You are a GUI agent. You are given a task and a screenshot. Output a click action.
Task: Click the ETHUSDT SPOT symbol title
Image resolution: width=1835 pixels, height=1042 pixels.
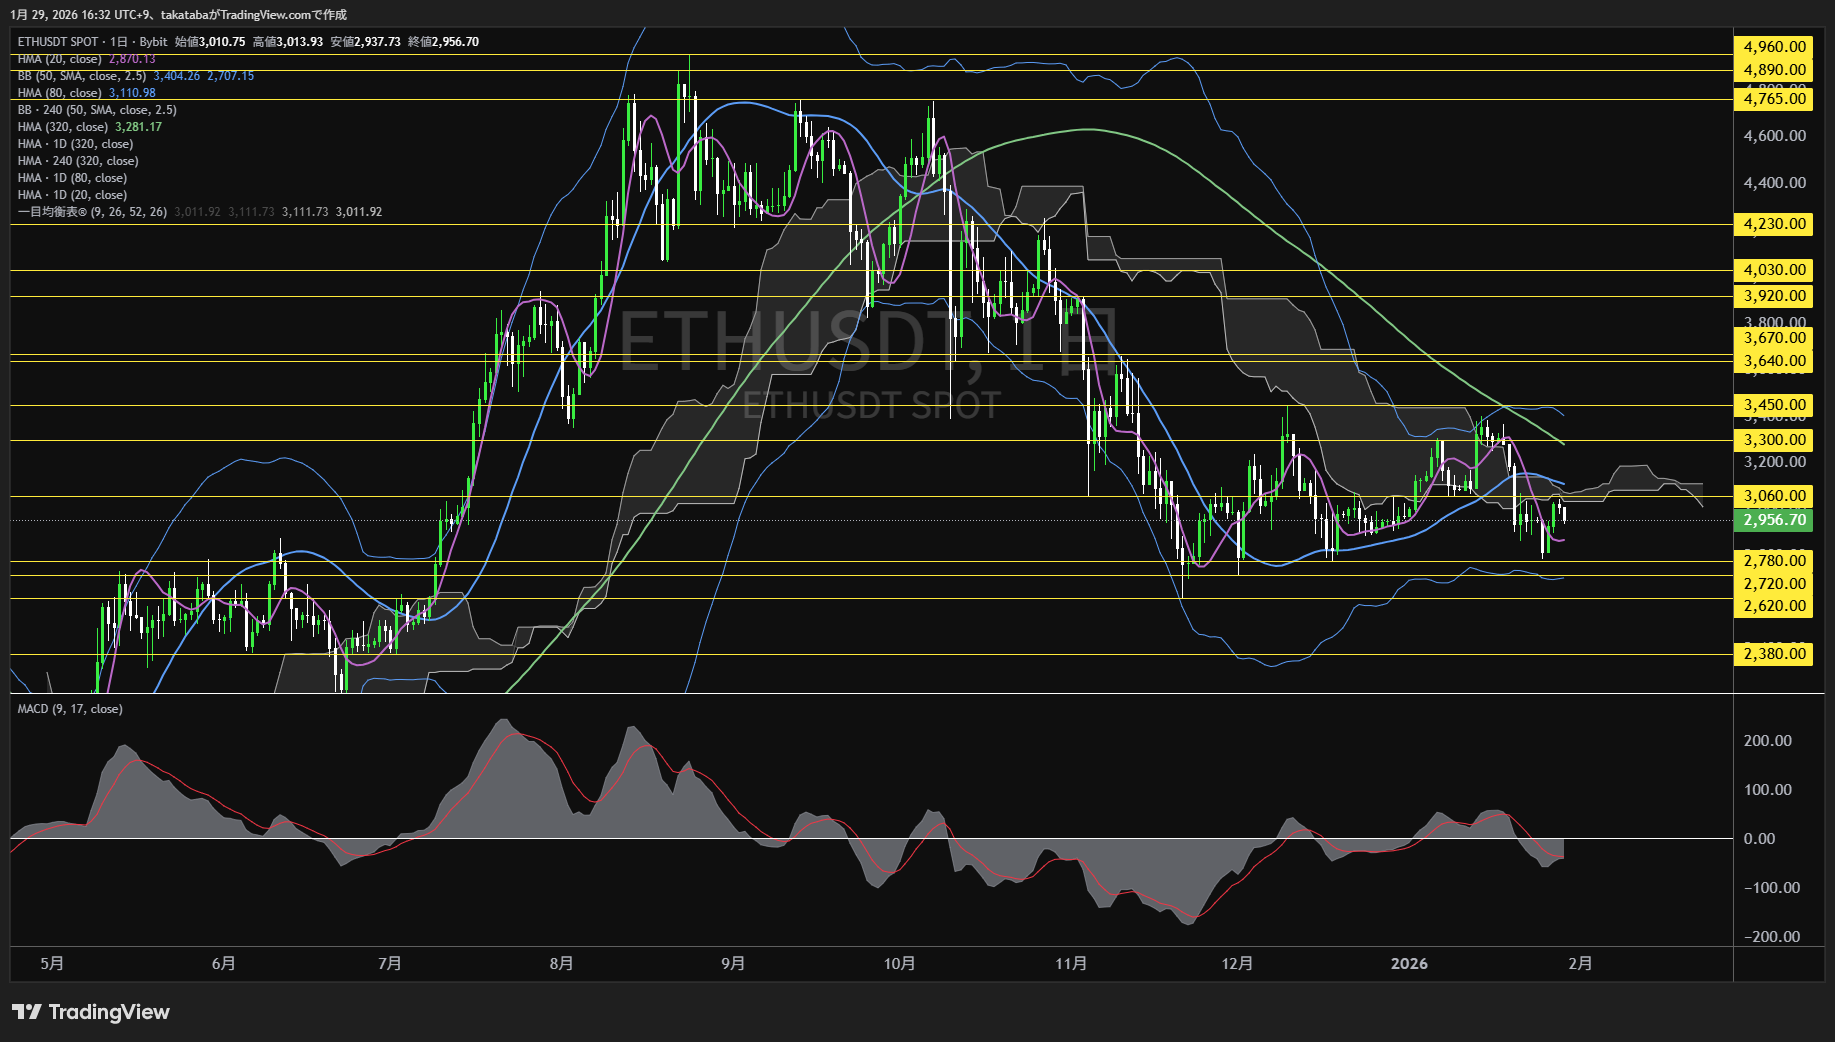pyautogui.click(x=58, y=42)
